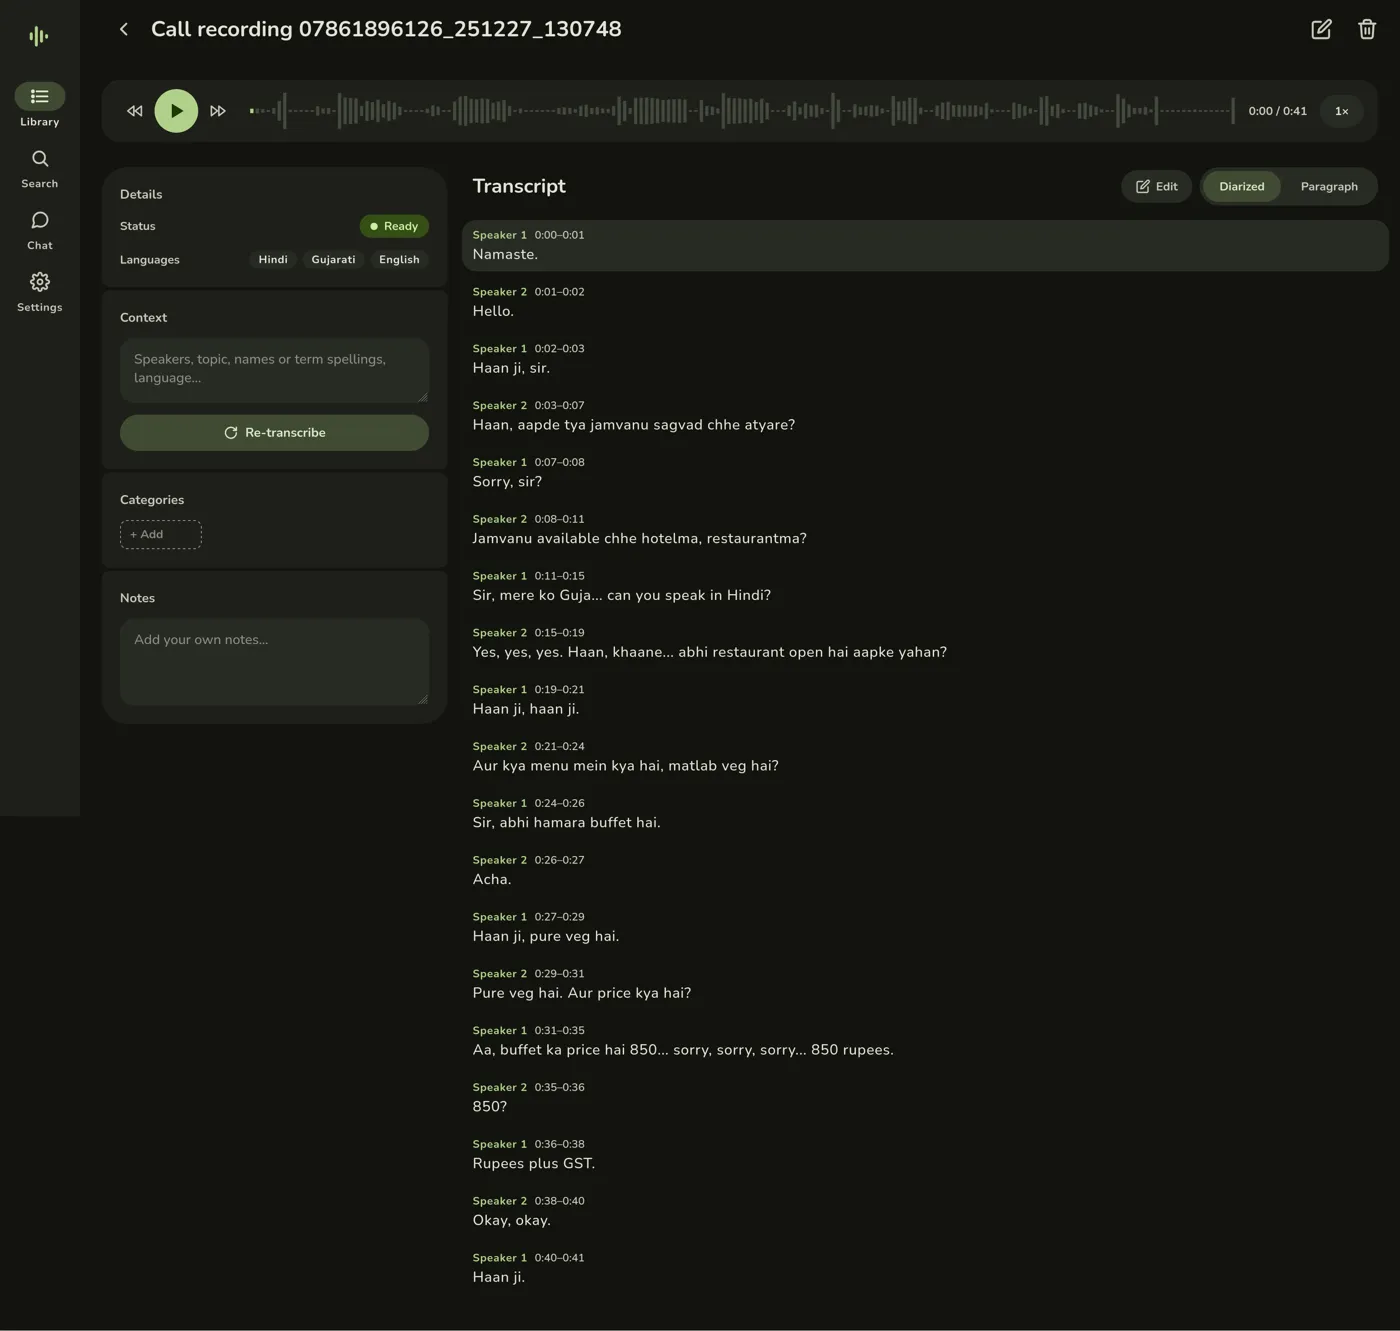The width and height of the screenshot is (1400, 1331).
Task: Add a category with + Add
Action: tap(161, 534)
